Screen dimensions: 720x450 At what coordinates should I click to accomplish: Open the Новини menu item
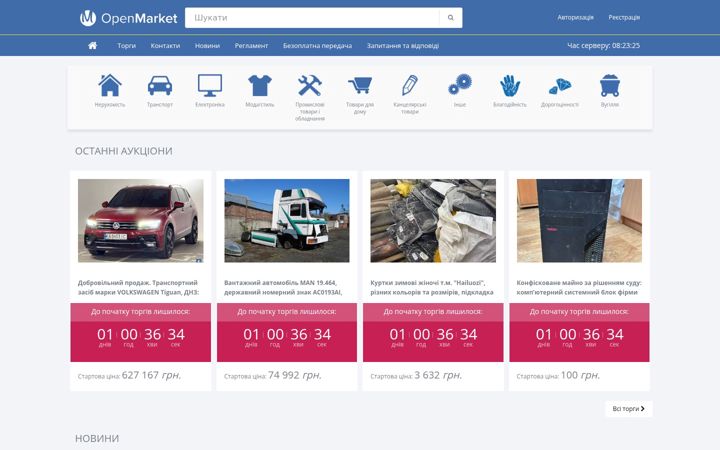207,45
